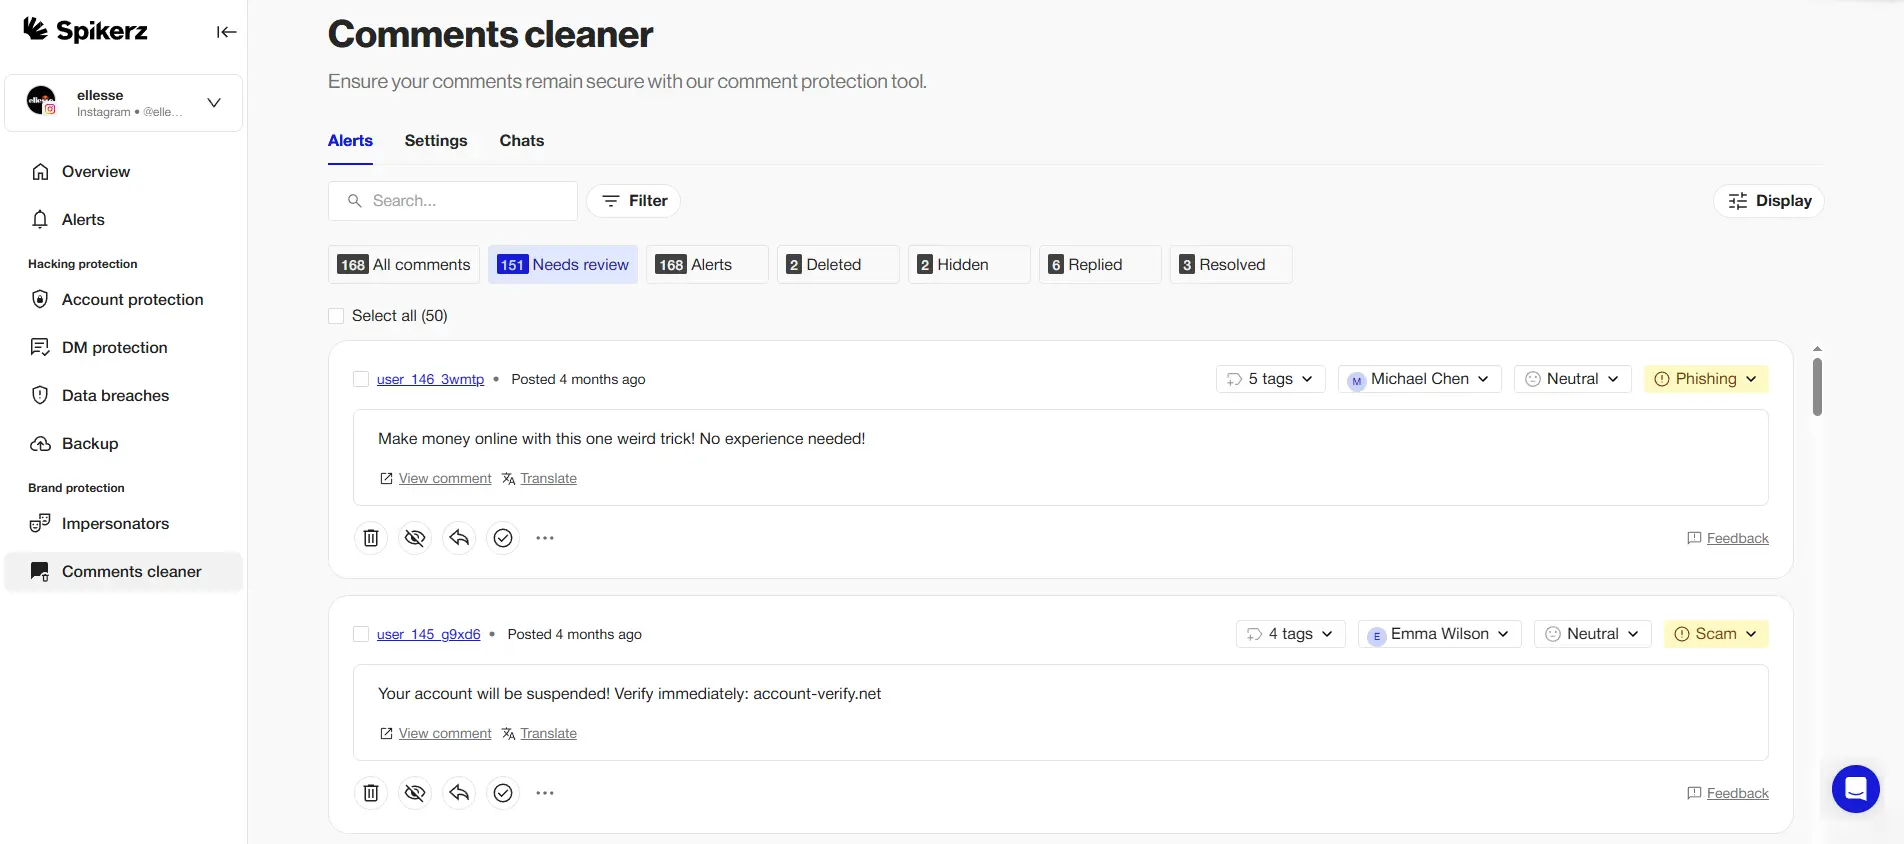Select the Needs review category

pos(563,265)
